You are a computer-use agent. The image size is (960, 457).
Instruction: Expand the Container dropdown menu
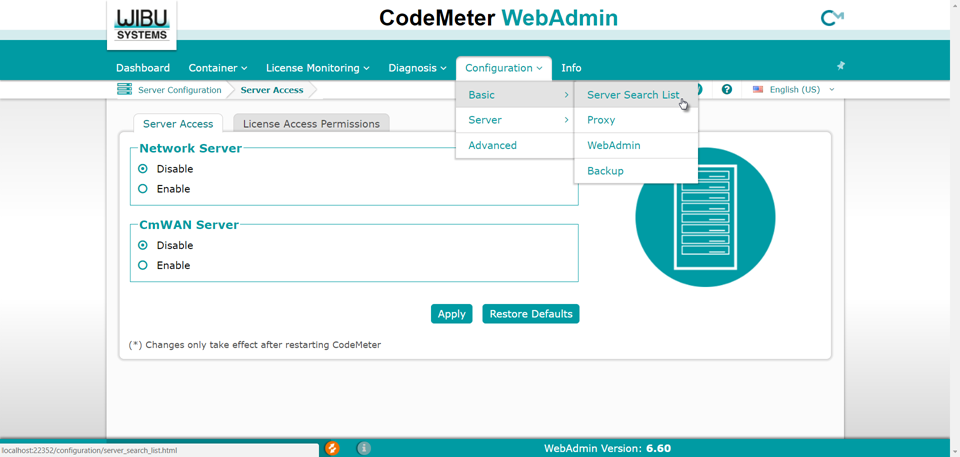click(217, 68)
